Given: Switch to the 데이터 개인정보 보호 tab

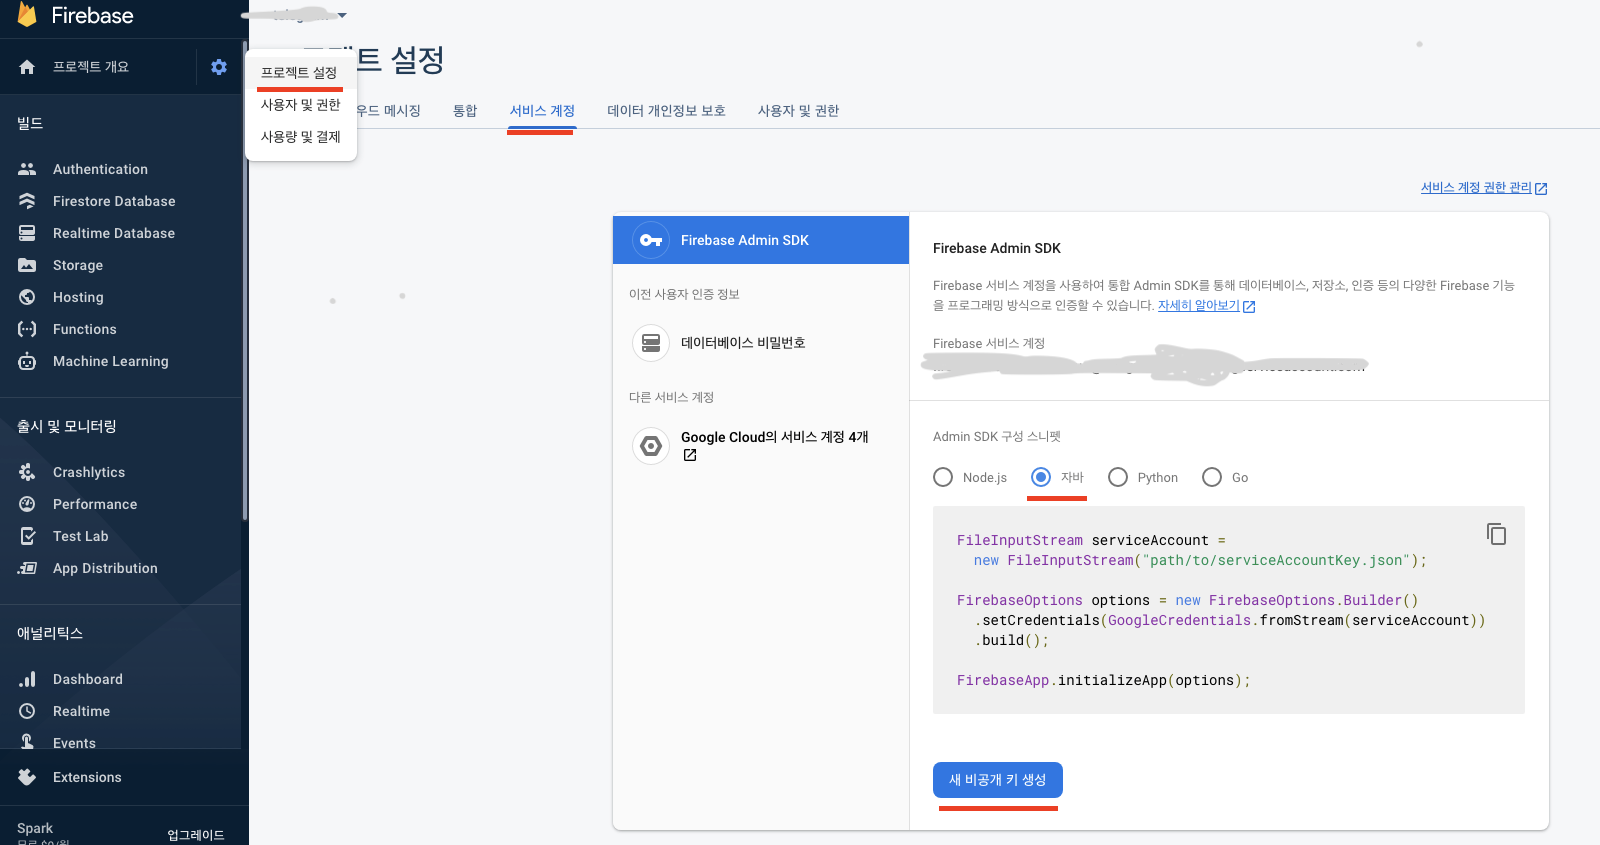Looking at the screenshot, I should pos(666,111).
